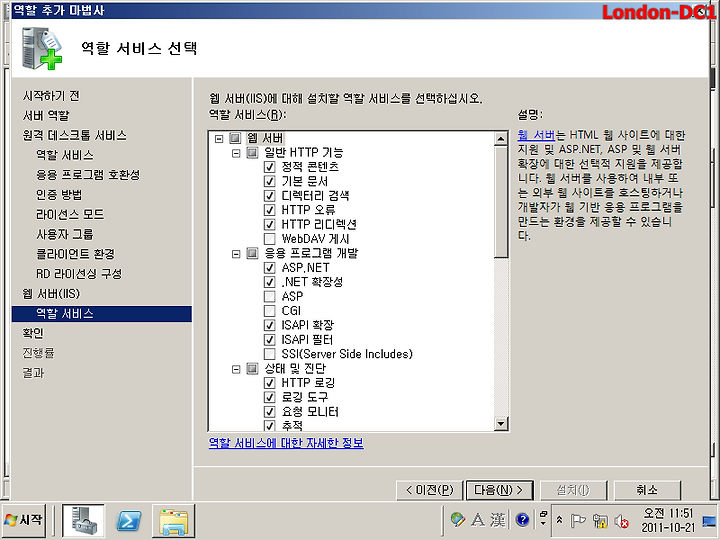The image size is (720, 540).
Task: Check the ASP checkbox
Action: (270, 297)
